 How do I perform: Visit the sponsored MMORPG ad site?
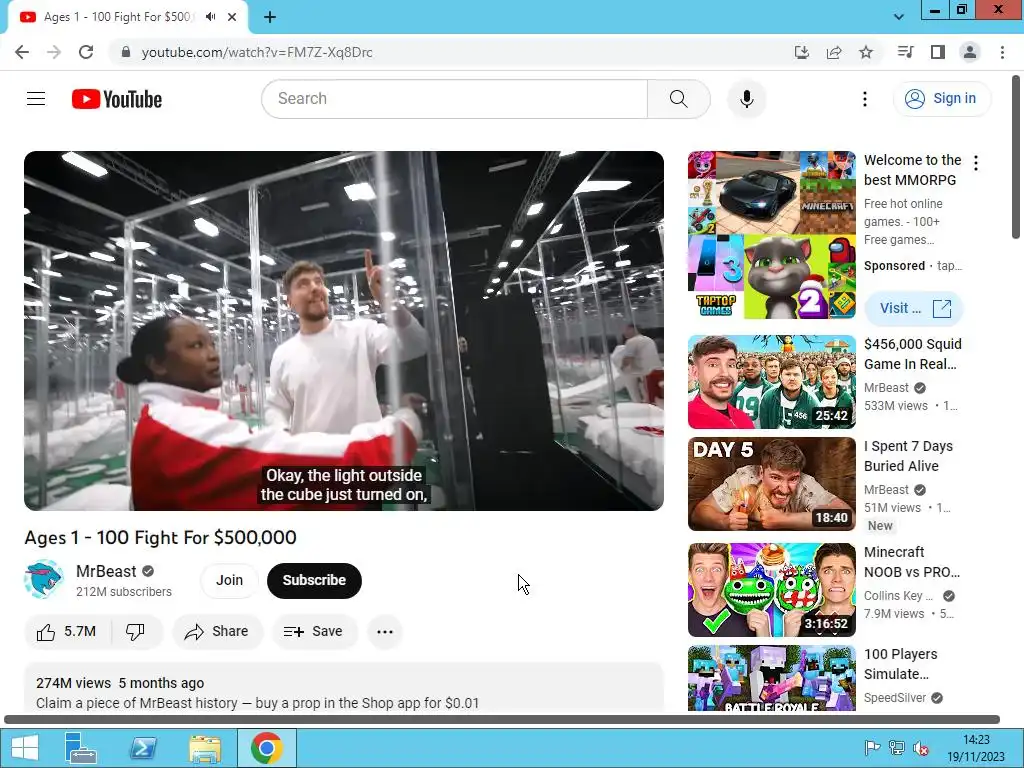[x=914, y=308]
